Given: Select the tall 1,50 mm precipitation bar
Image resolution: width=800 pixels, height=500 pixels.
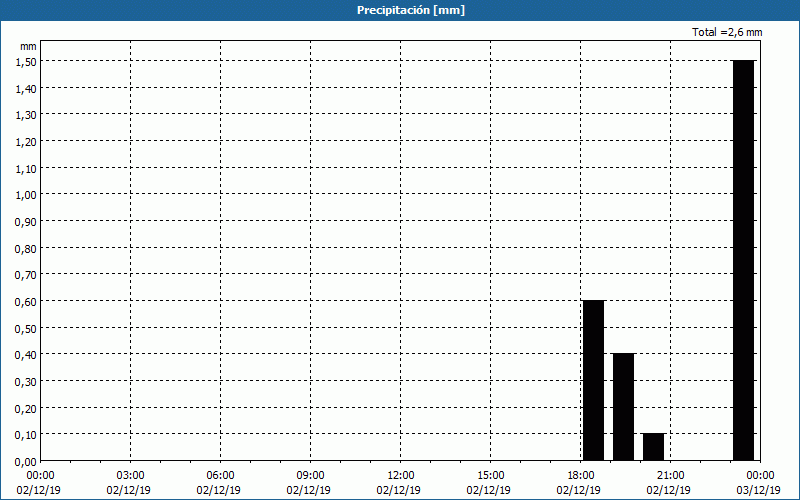Looking at the screenshot, I should coord(743,260).
